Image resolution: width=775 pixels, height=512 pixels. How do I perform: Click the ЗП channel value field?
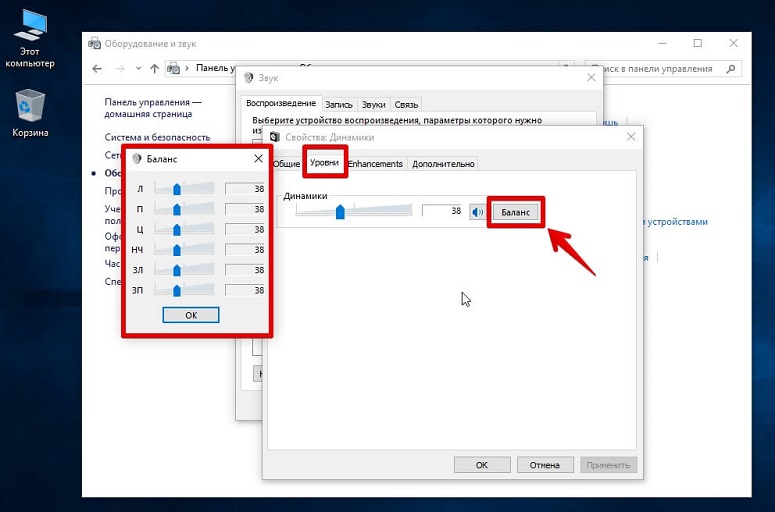pyautogui.click(x=246, y=290)
